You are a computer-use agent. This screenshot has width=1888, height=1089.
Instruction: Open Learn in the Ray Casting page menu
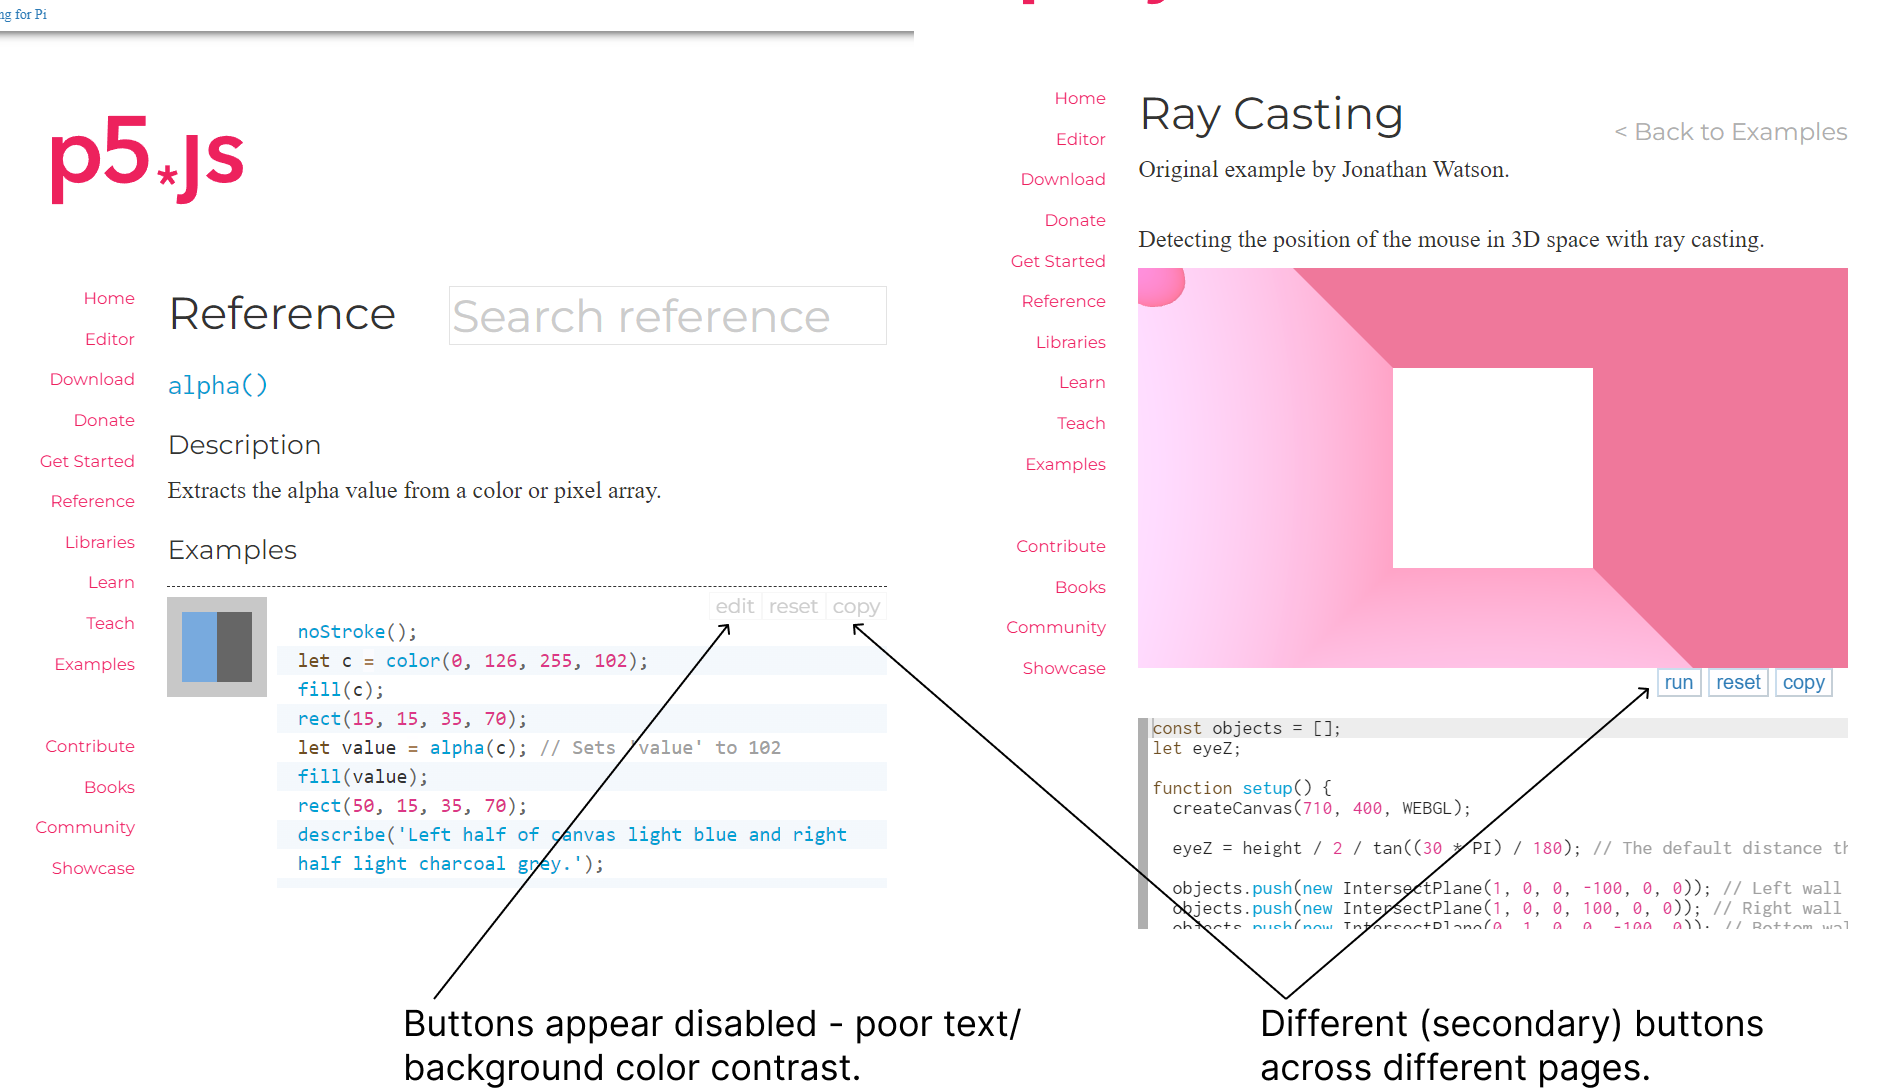1082,382
